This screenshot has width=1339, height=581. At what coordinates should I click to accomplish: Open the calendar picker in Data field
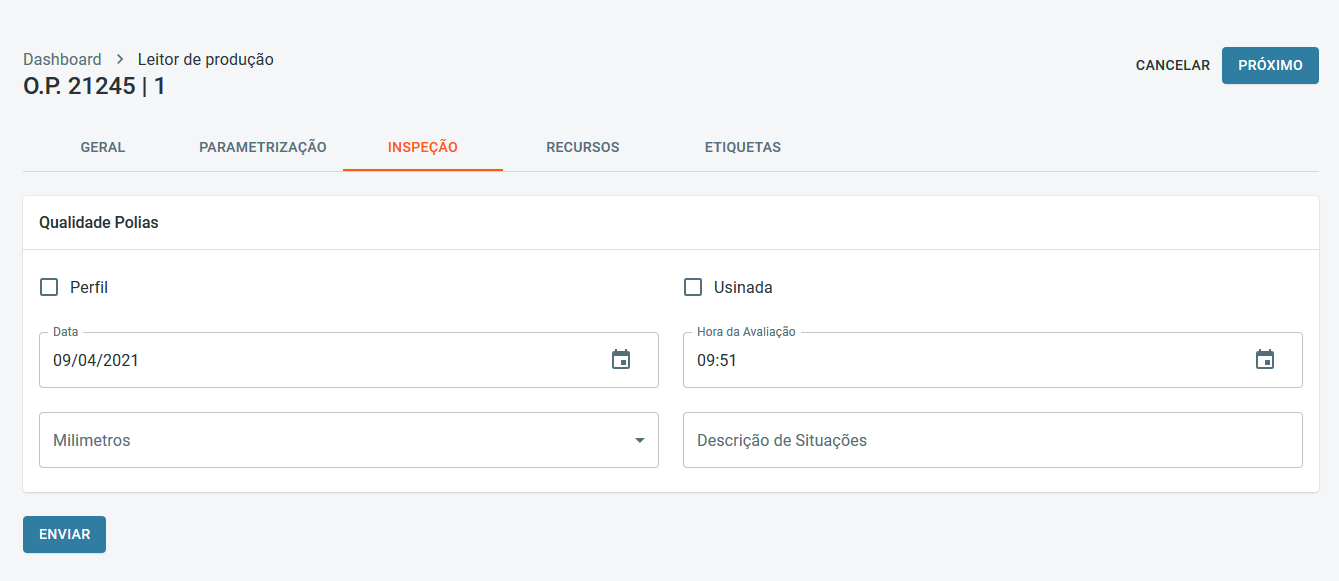[x=621, y=360]
